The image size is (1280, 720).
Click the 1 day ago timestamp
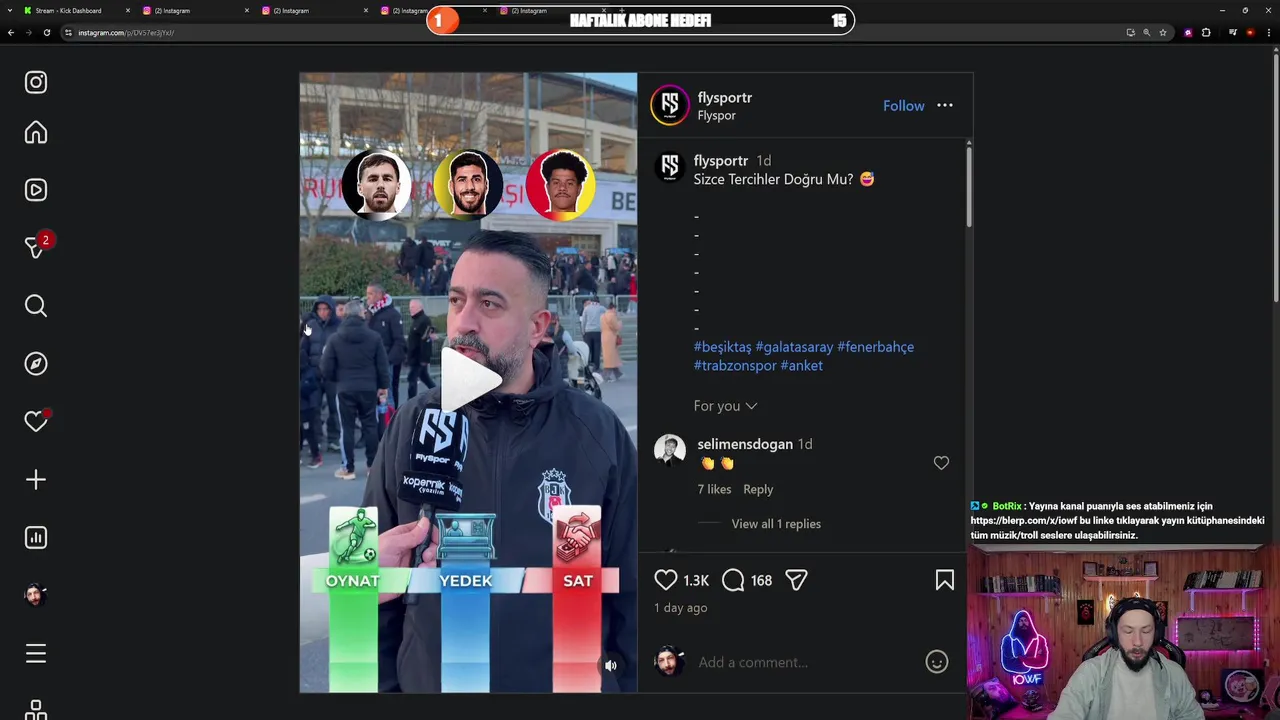coord(681,608)
